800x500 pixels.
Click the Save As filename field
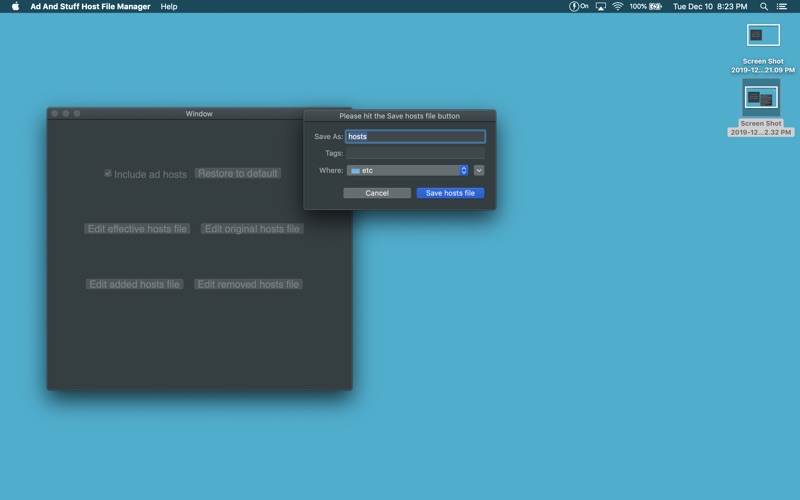pyautogui.click(x=415, y=136)
